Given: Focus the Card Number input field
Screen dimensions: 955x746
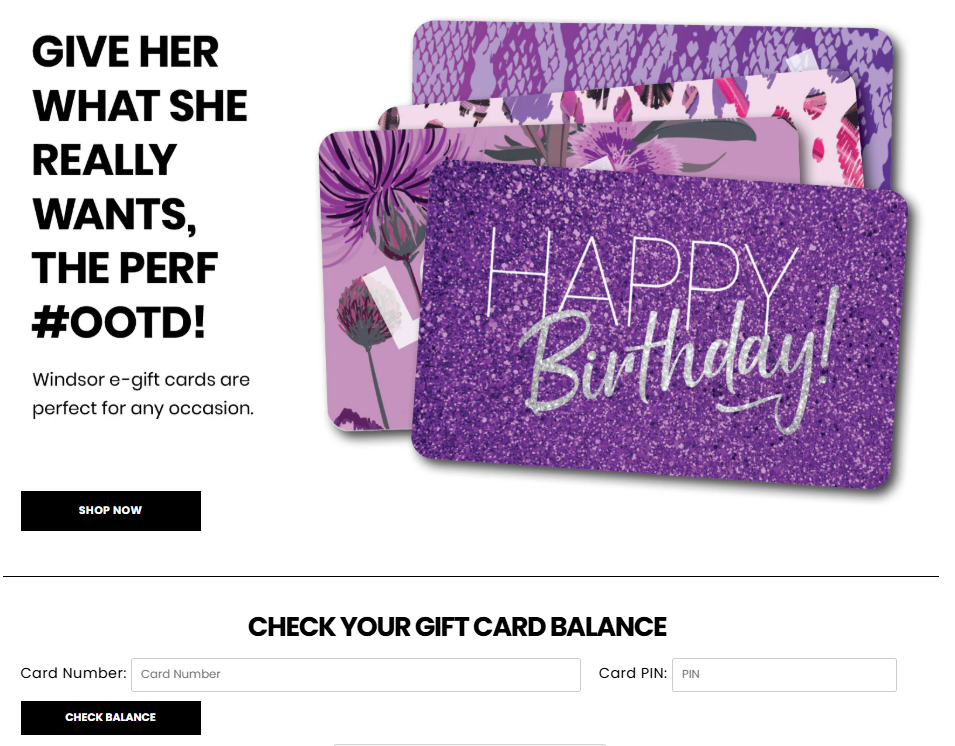Looking at the screenshot, I should pos(355,674).
